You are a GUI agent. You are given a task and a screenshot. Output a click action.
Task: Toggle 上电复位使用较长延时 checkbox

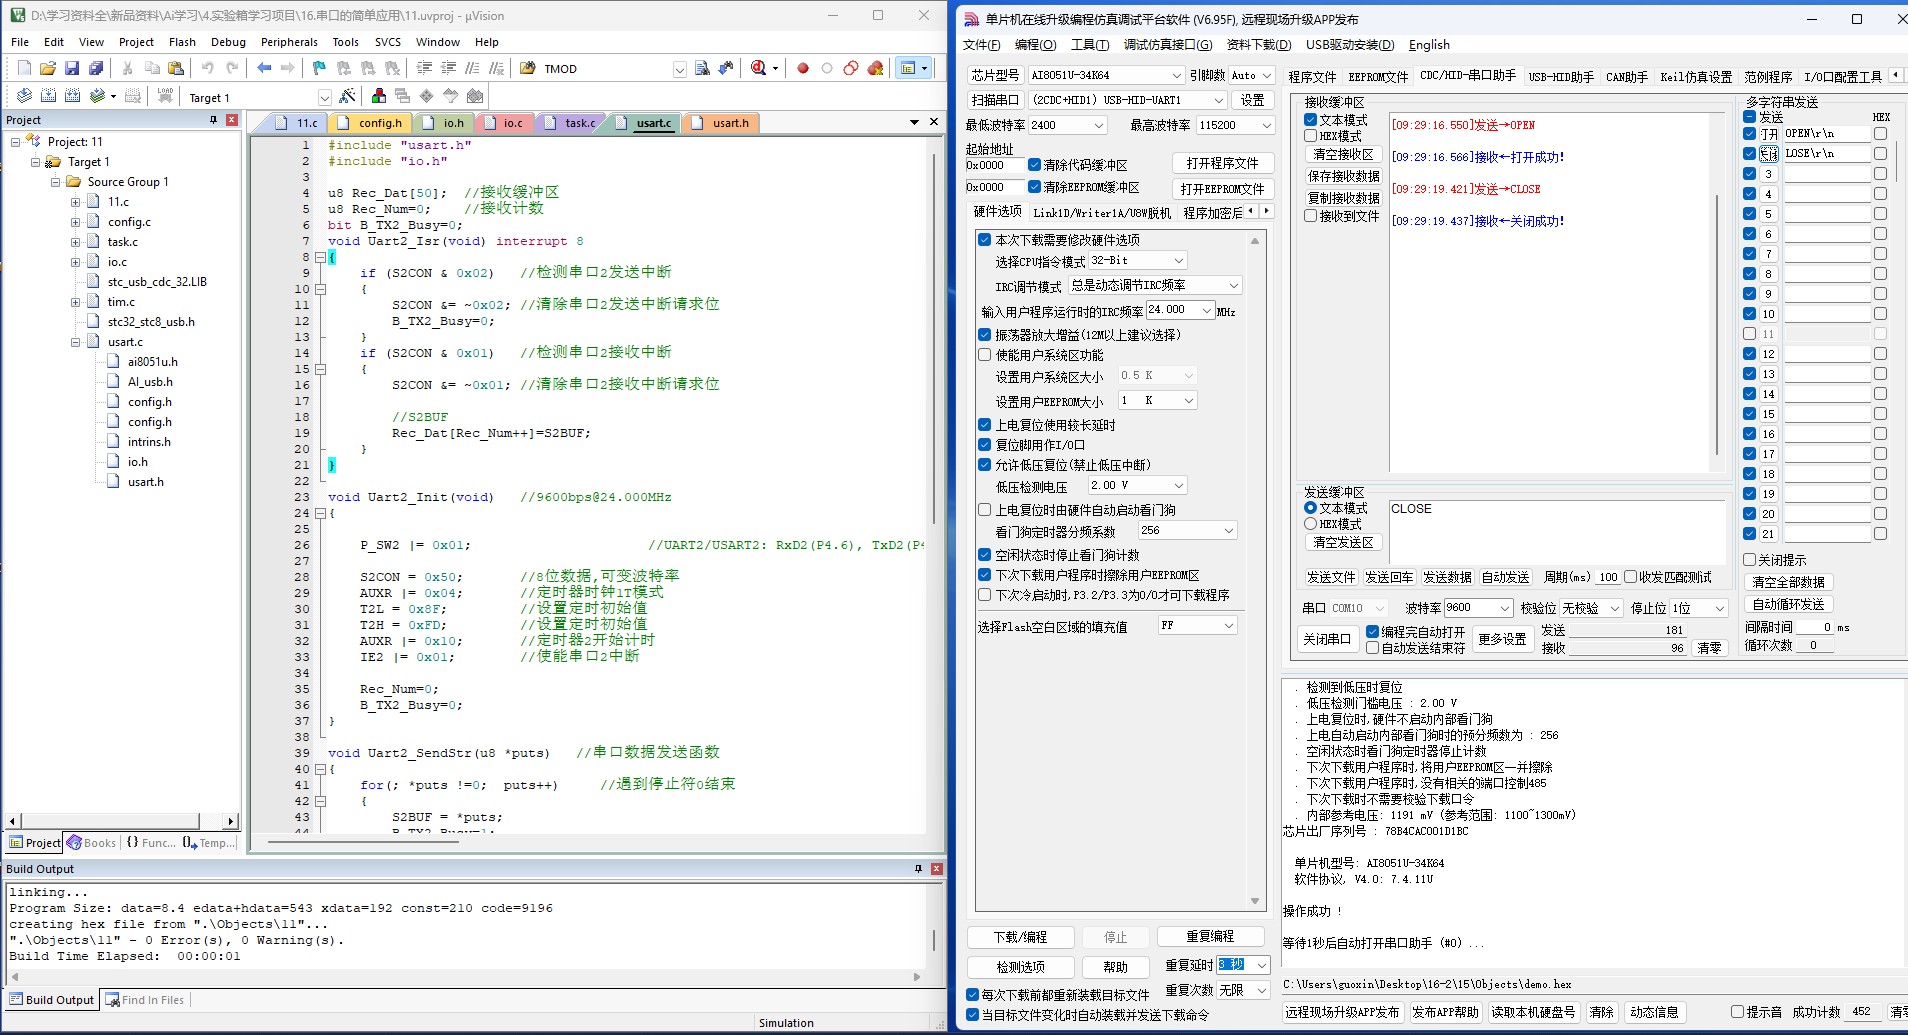(x=985, y=425)
